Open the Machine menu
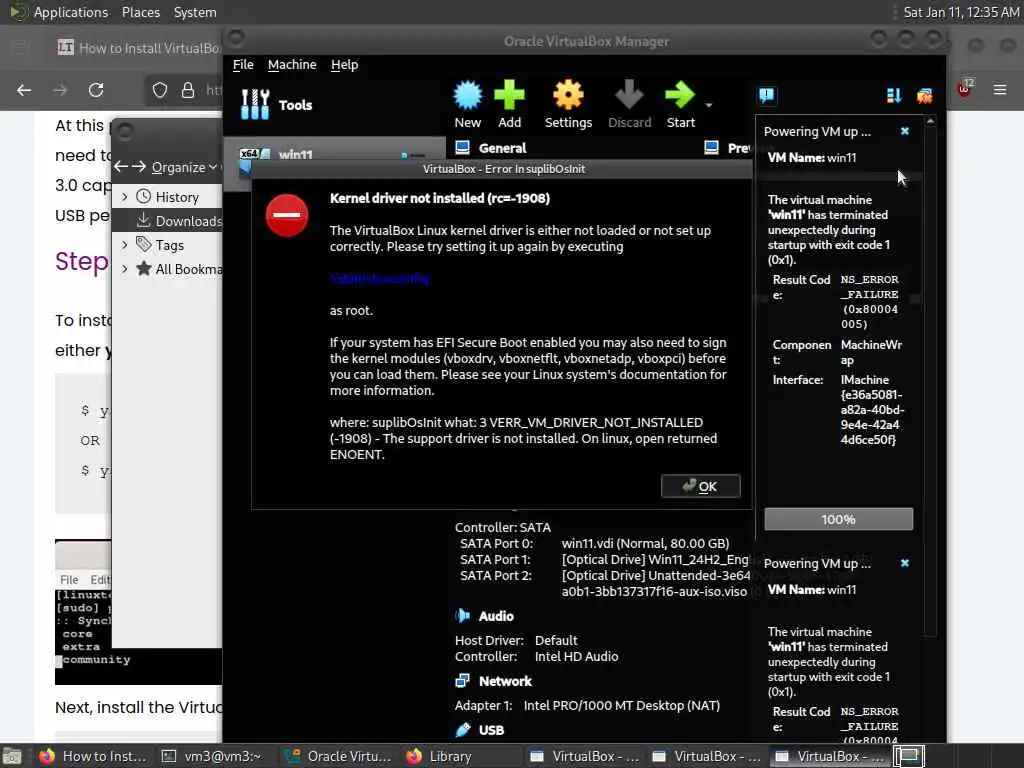Viewport: 1024px width, 768px height. tap(292, 65)
